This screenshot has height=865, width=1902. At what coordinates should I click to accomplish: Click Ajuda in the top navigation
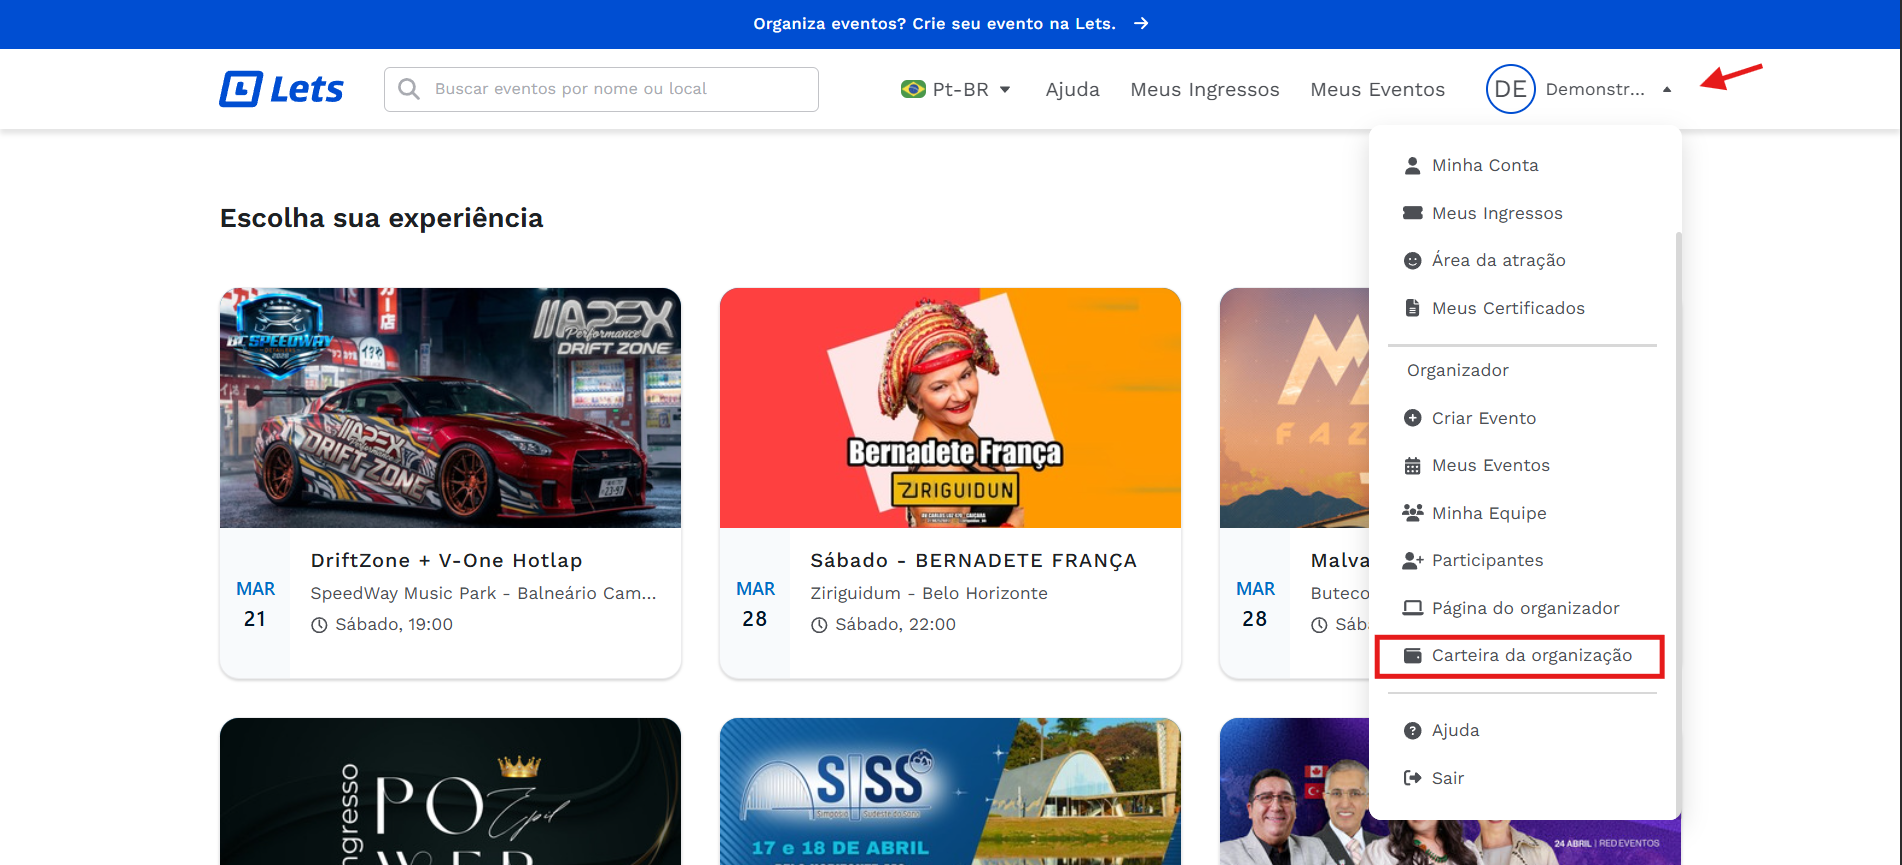pos(1072,89)
